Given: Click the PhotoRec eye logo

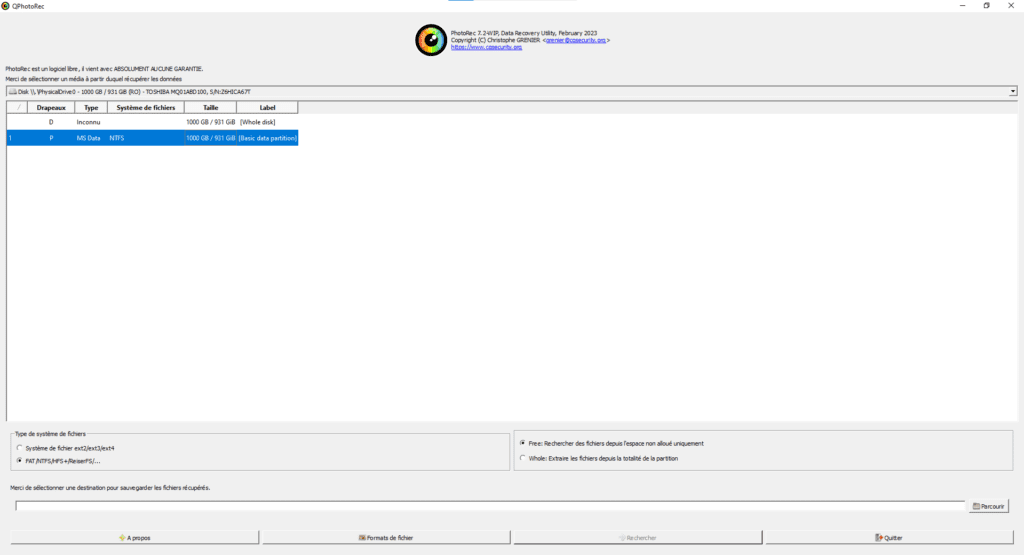Looking at the screenshot, I should click(x=431, y=40).
